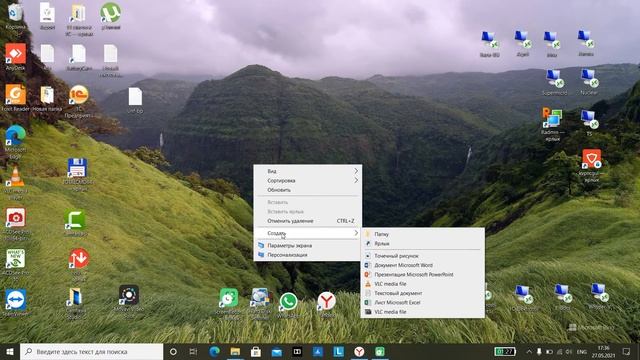The image size is (640, 360).
Task: Select the Radmin shortcut on desktop
Action: click(551, 118)
